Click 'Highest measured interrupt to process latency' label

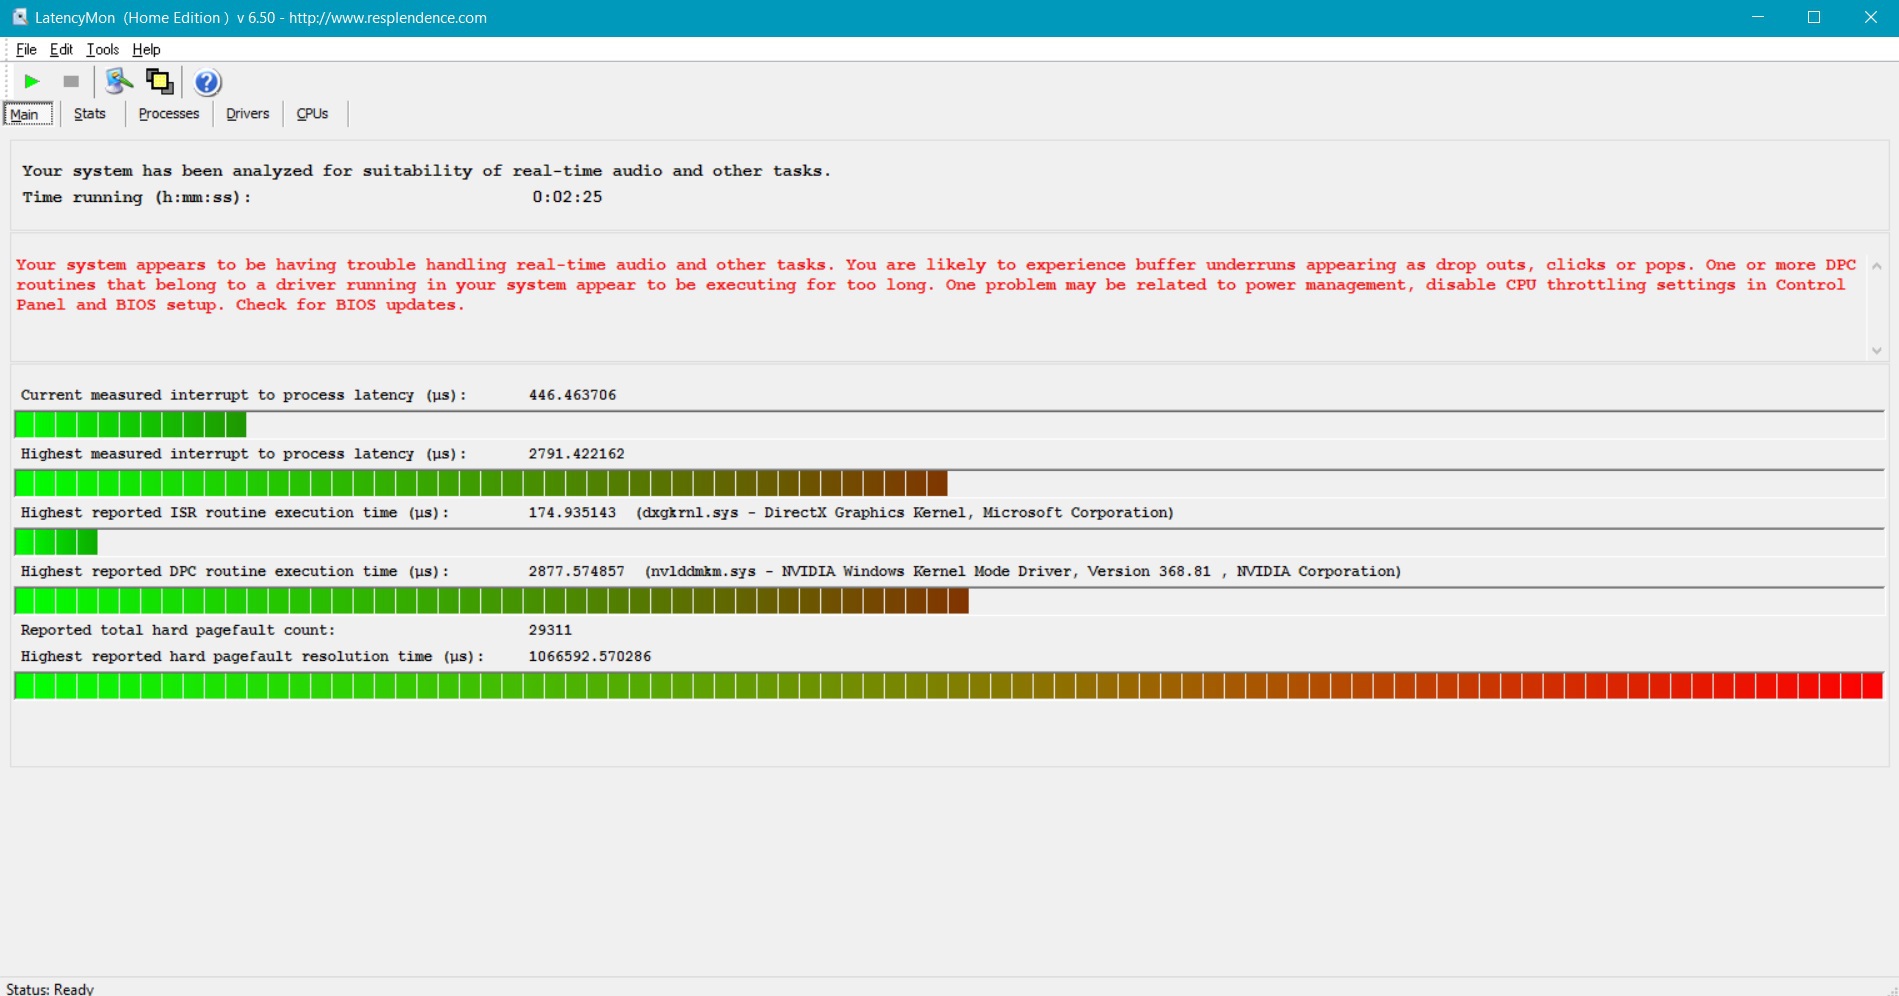(243, 454)
